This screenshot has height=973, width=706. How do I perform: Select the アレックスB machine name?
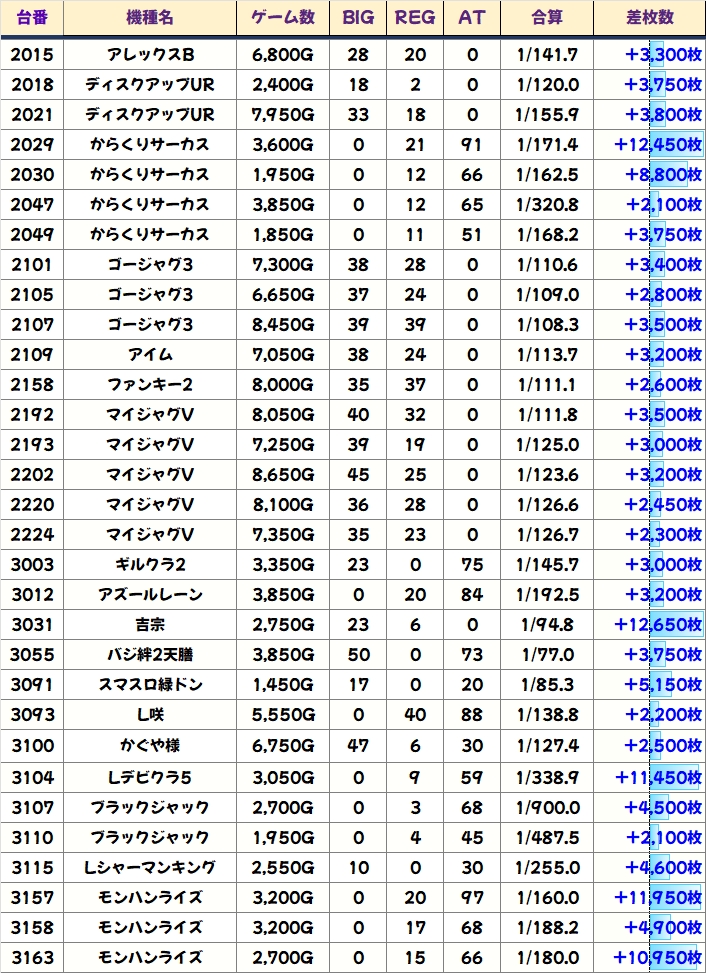150,55
